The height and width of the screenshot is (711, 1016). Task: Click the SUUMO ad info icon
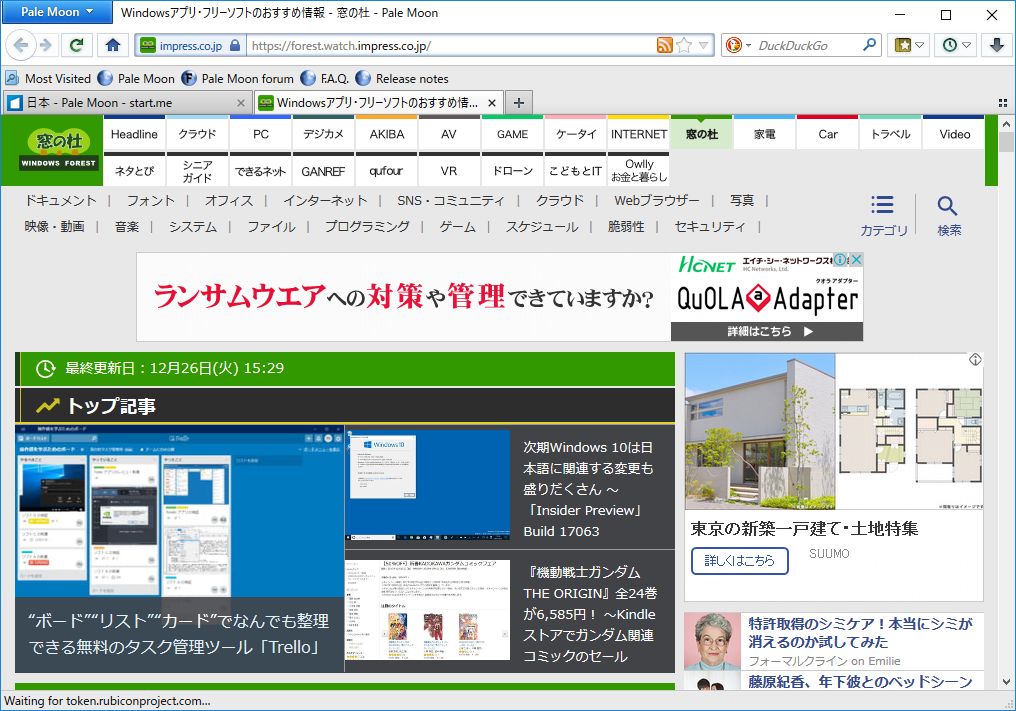[975, 360]
